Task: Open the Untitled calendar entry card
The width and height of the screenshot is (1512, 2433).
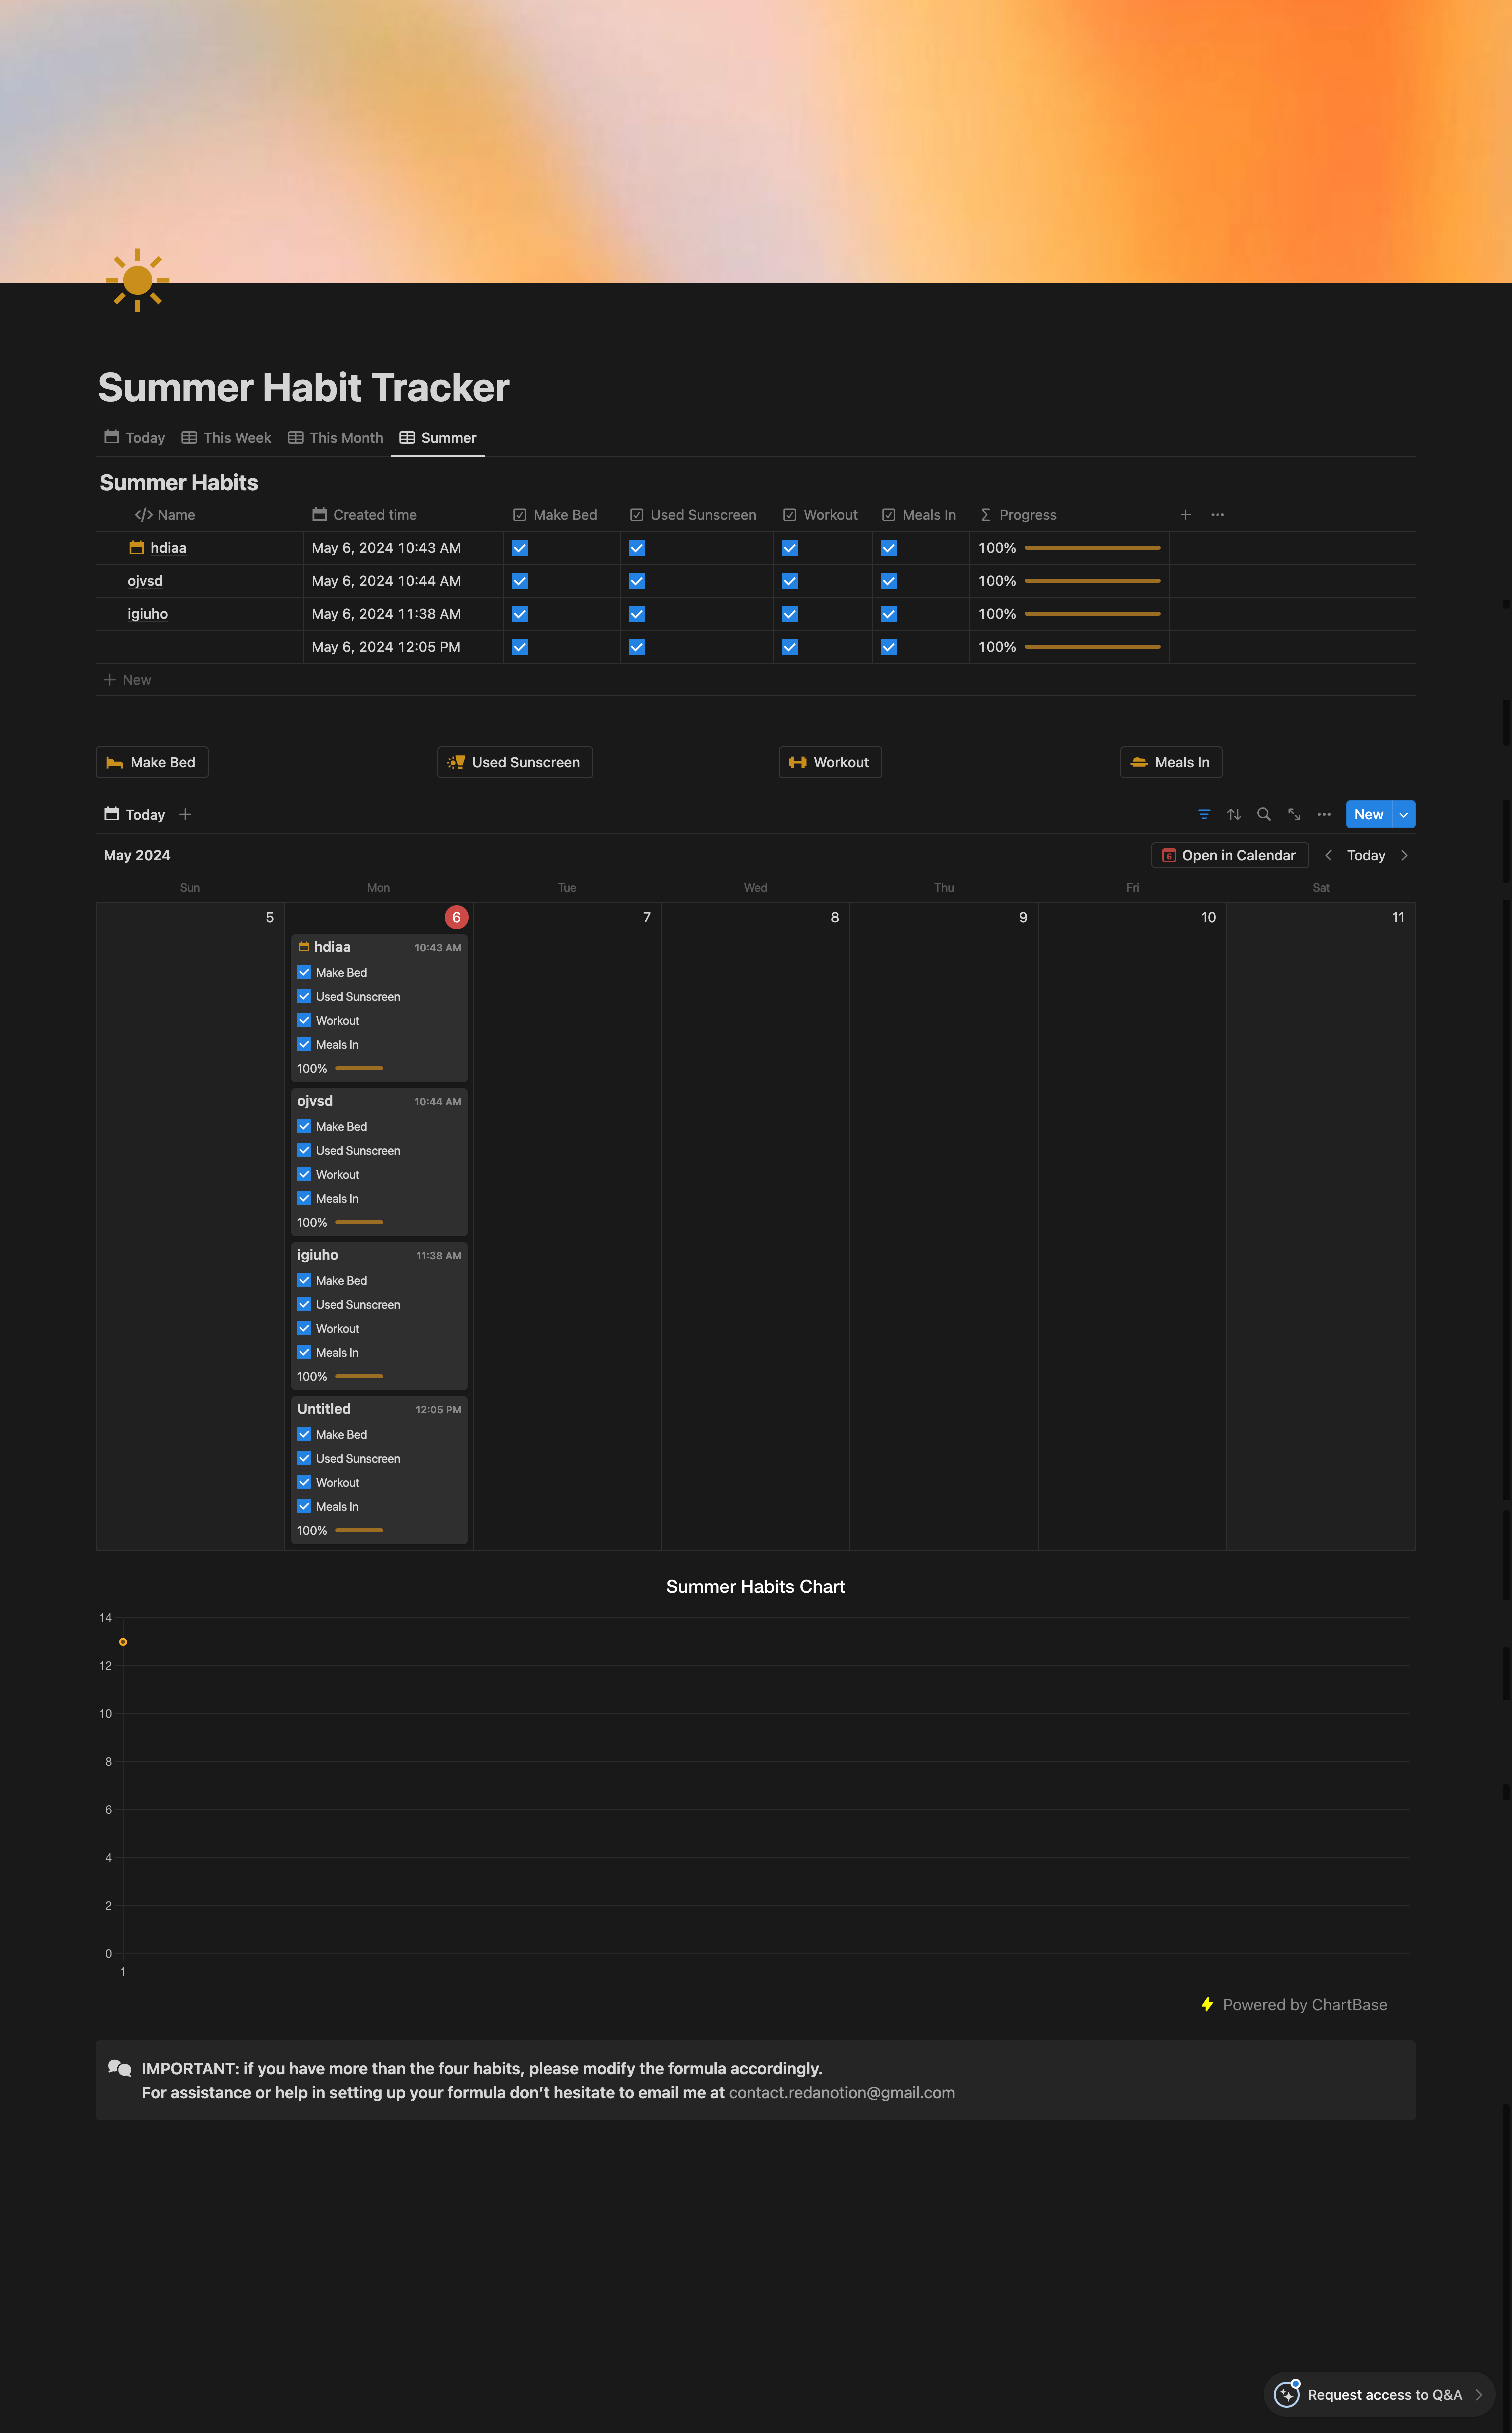Action: [x=324, y=1409]
